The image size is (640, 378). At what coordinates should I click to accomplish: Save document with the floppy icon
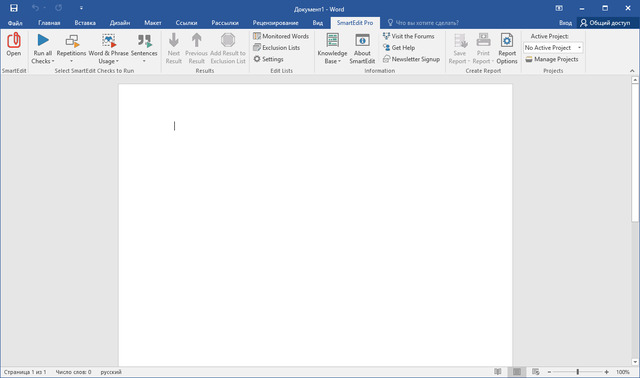(x=14, y=8)
